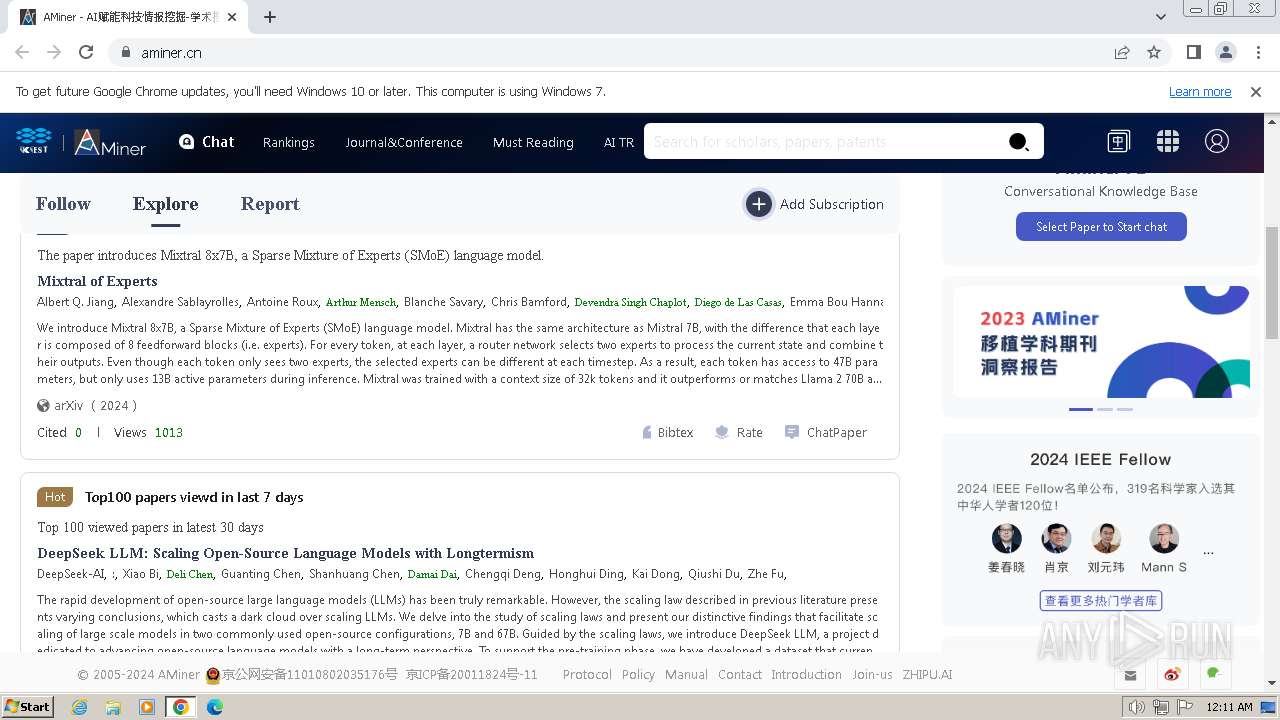Open the AMiner logo homepage
The height and width of the screenshot is (720, 1280).
coord(110,143)
